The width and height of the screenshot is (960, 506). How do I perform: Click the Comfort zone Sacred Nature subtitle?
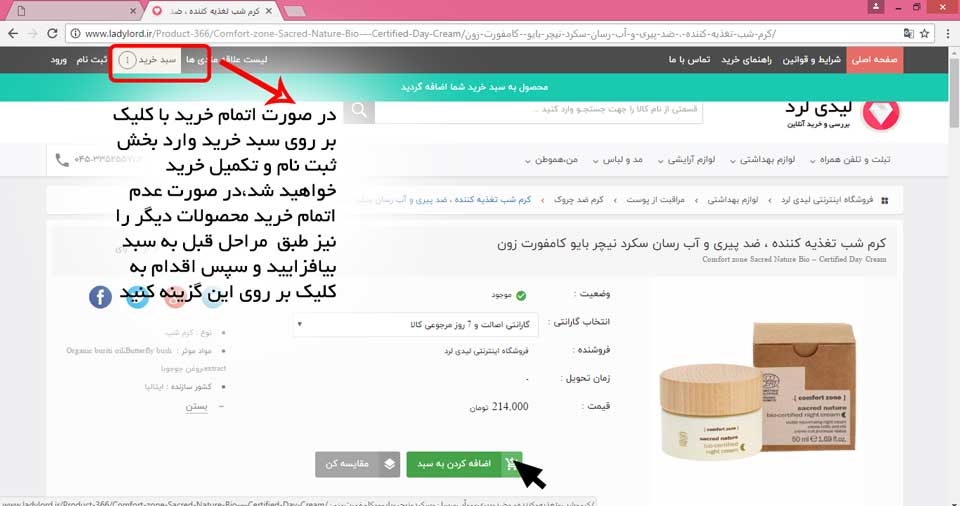click(794, 259)
